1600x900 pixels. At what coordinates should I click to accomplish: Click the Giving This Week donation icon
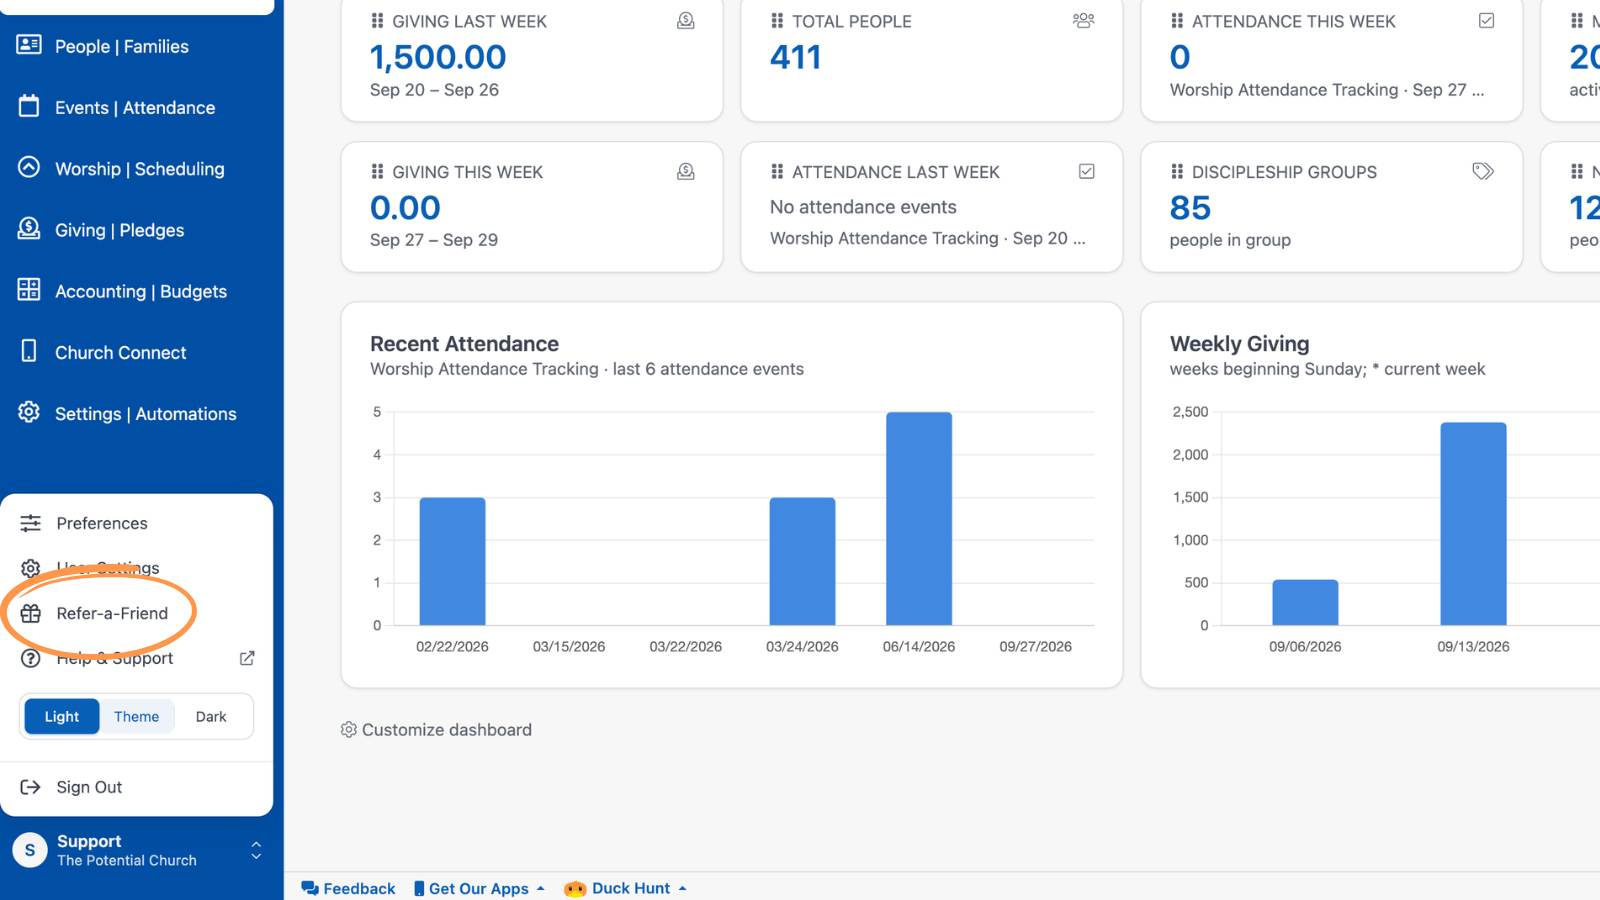(686, 171)
